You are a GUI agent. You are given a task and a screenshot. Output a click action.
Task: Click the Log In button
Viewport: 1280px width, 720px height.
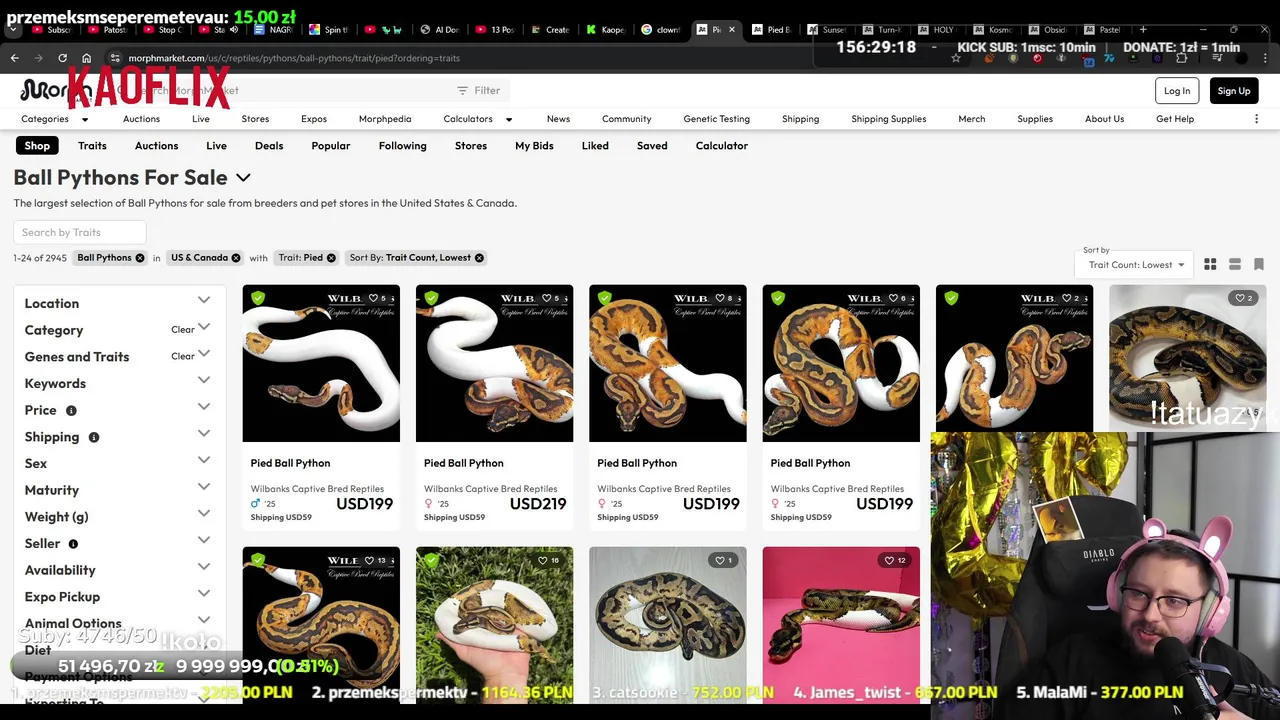tap(1177, 91)
